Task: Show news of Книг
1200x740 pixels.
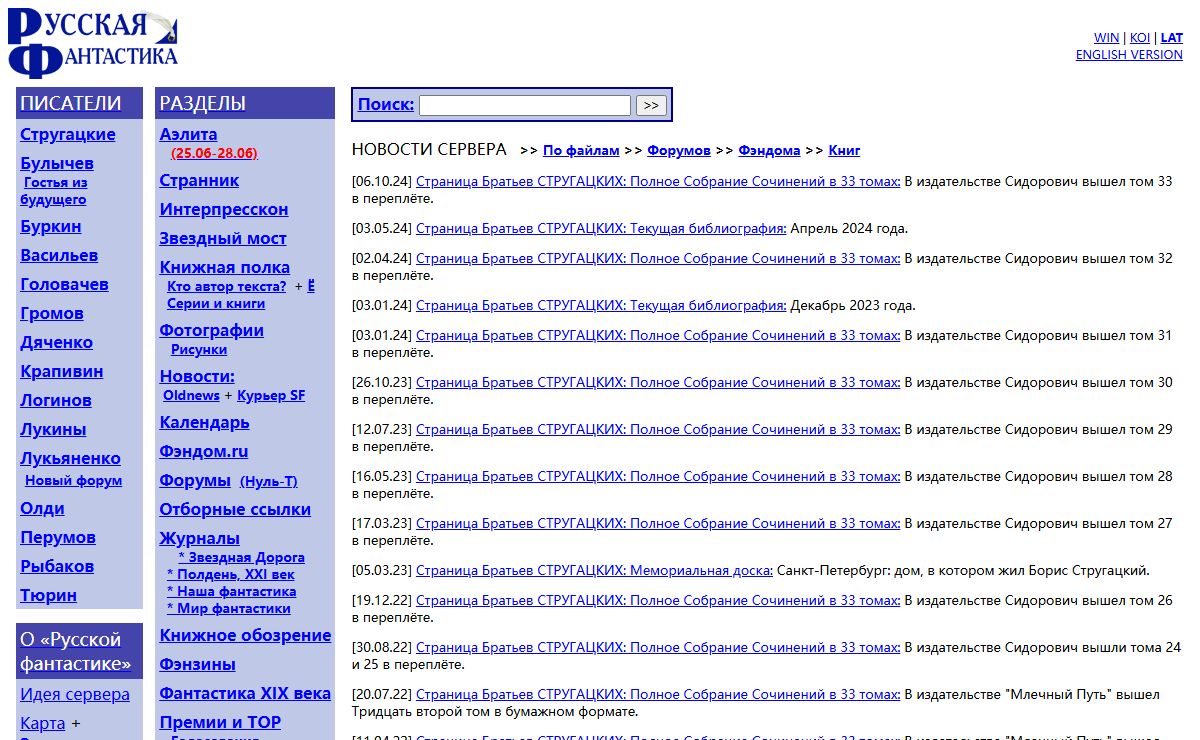Action: click(845, 150)
